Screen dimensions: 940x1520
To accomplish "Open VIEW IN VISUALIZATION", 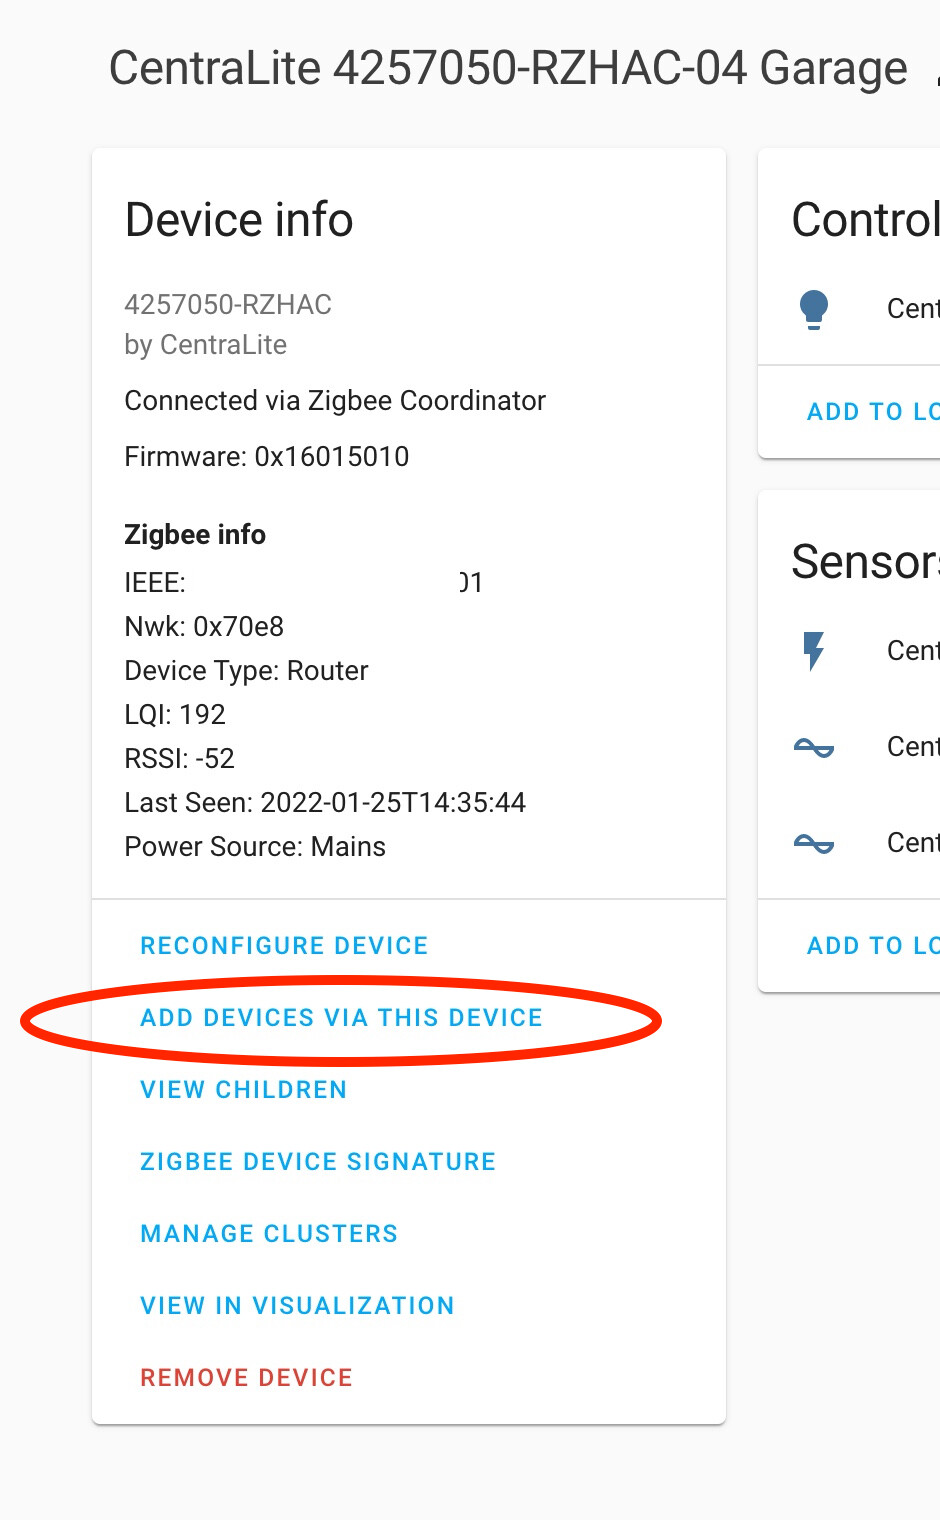I will [297, 1305].
